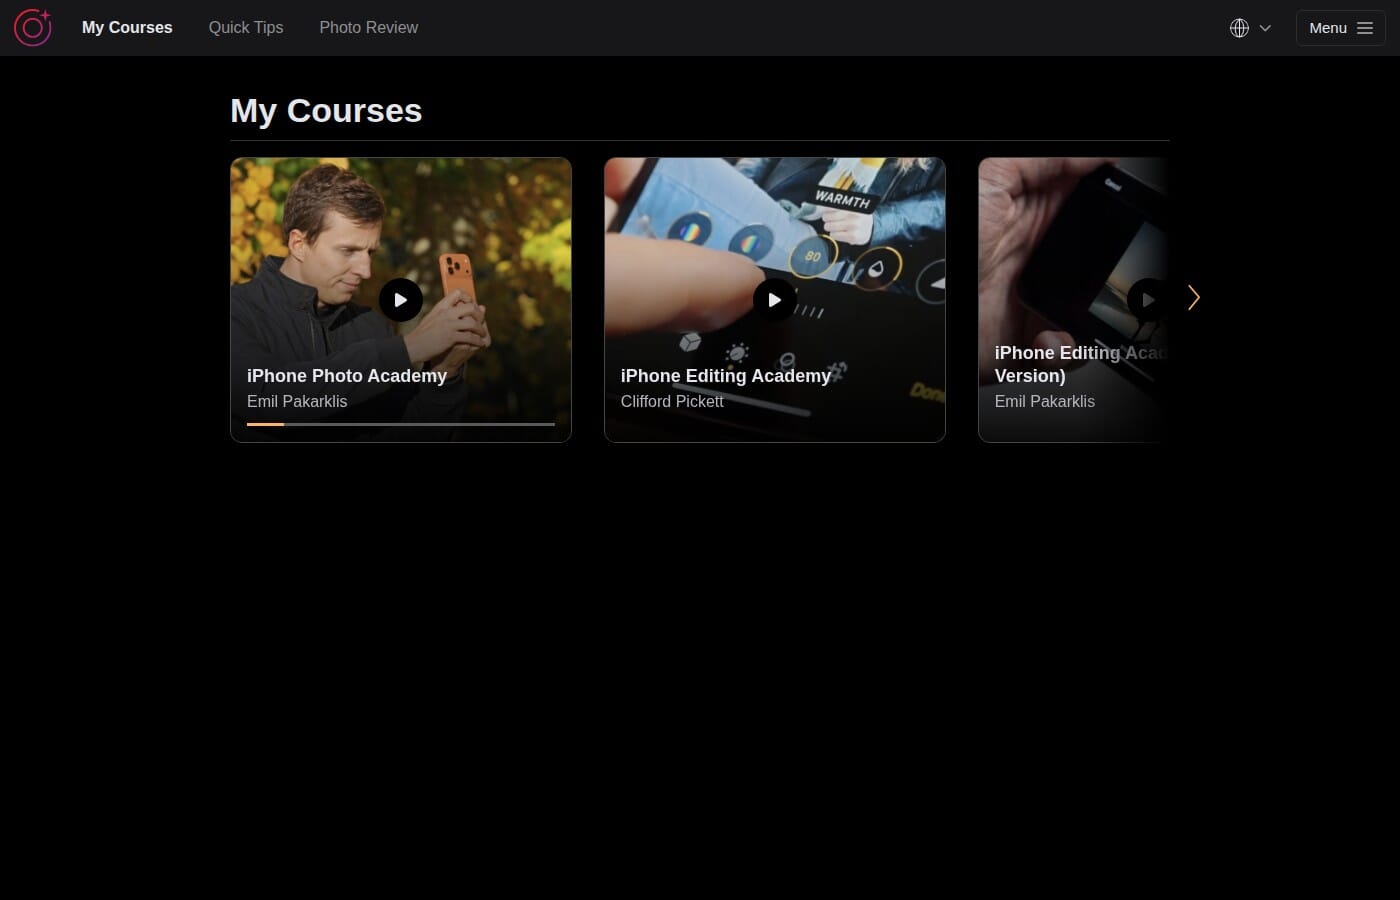Click the iPhone Photo Academy progress bar
This screenshot has width=1400, height=900.
click(x=400, y=424)
